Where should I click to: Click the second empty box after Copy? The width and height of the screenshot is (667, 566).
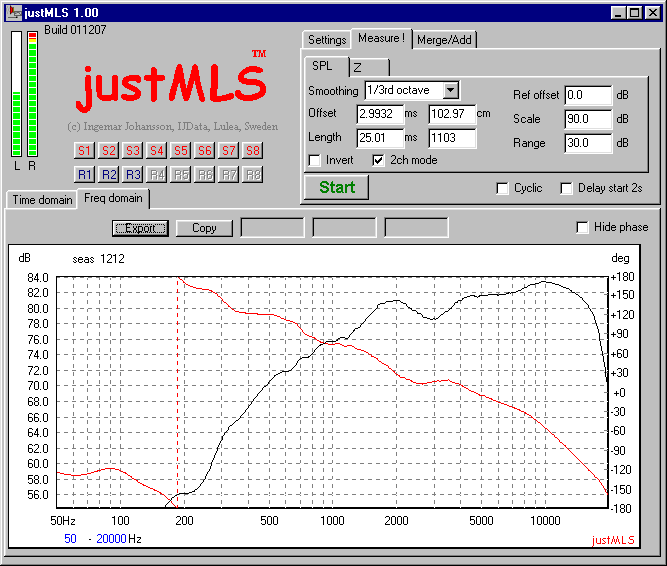[x=345, y=228]
